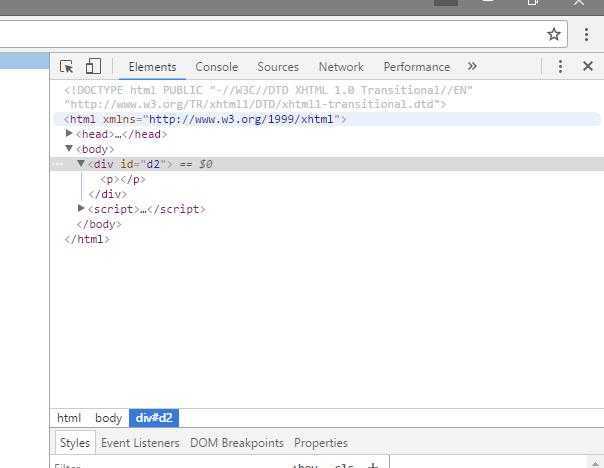This screenshot has width=604, height=468.
Task: Select the DOCTYPE declaration line
Action: (x=268, y=97)
